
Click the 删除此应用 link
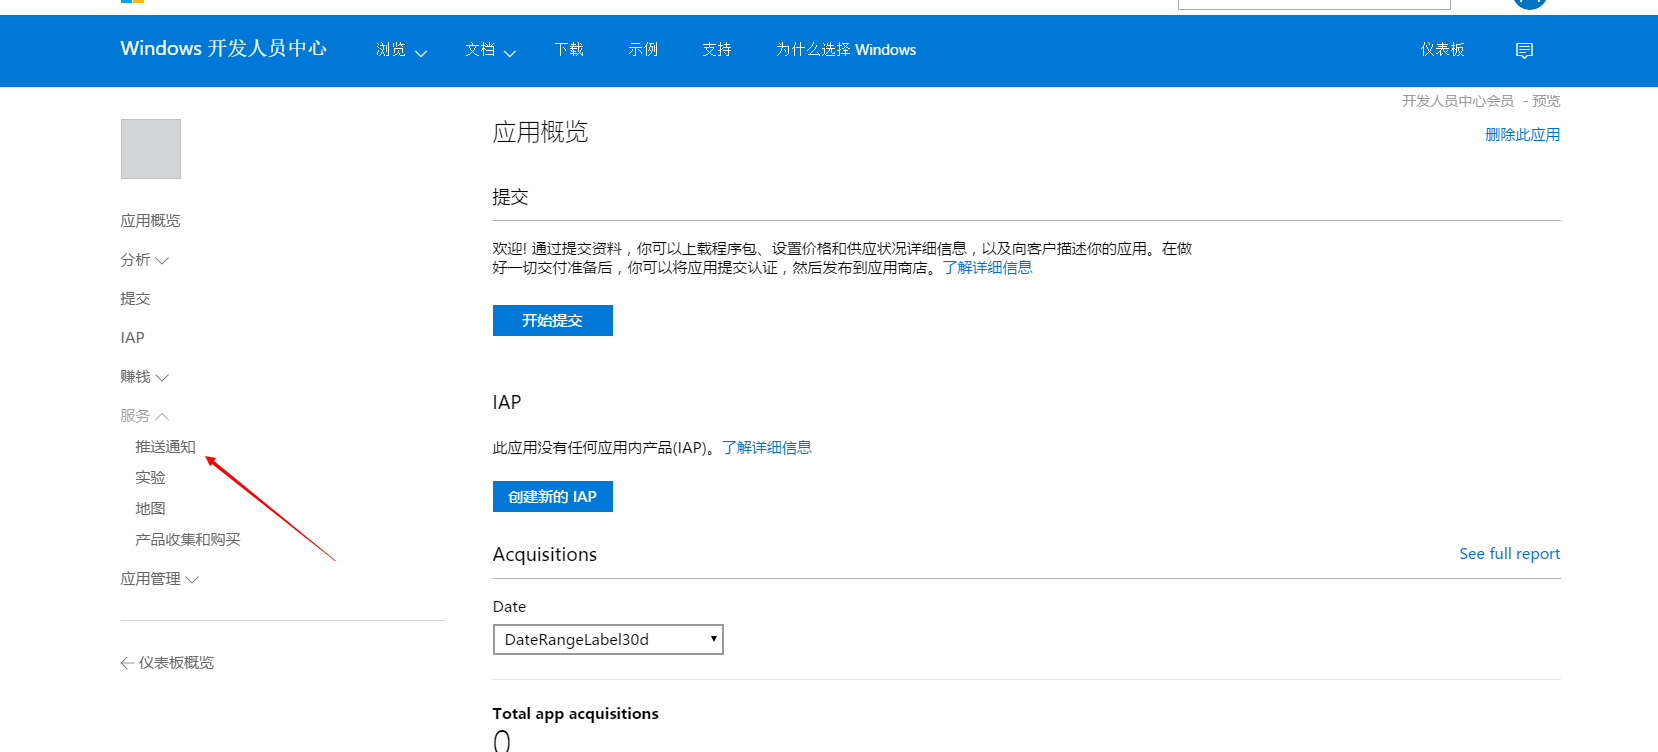[1523, 135]
